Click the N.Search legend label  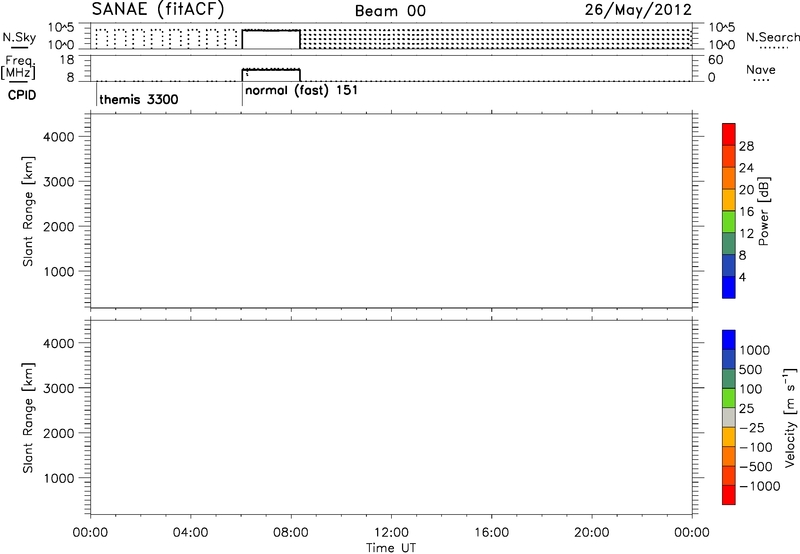point(773,37)
